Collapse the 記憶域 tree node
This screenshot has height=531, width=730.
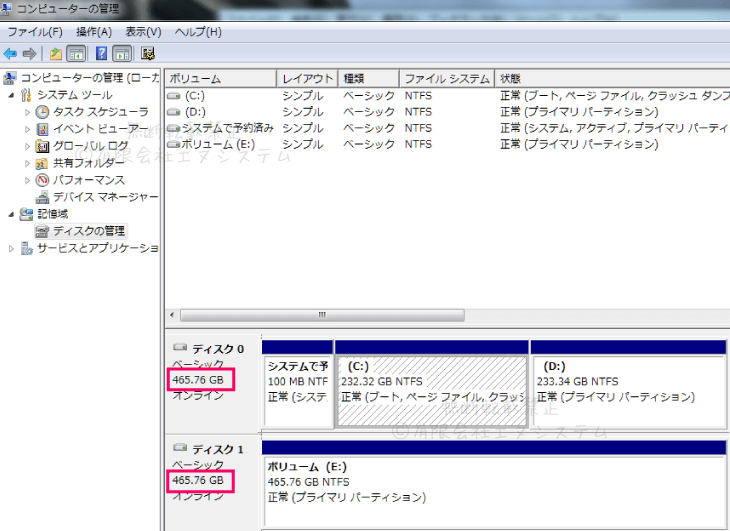(11, 215)
